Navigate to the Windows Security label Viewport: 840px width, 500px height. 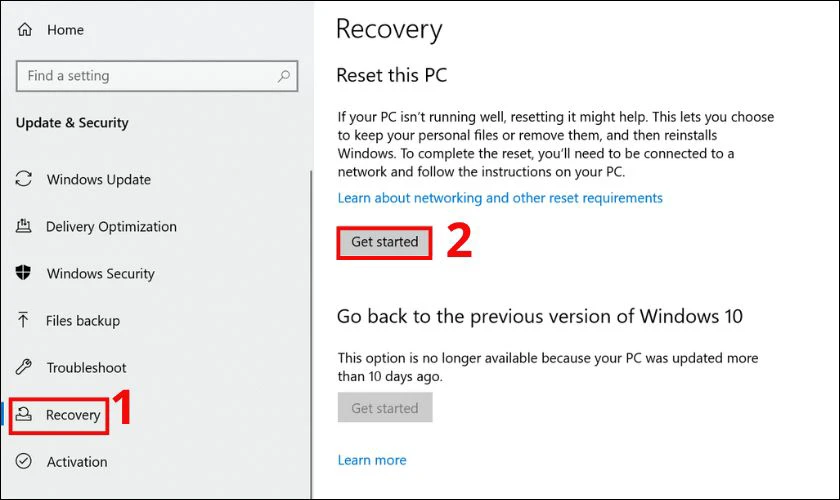101,274
